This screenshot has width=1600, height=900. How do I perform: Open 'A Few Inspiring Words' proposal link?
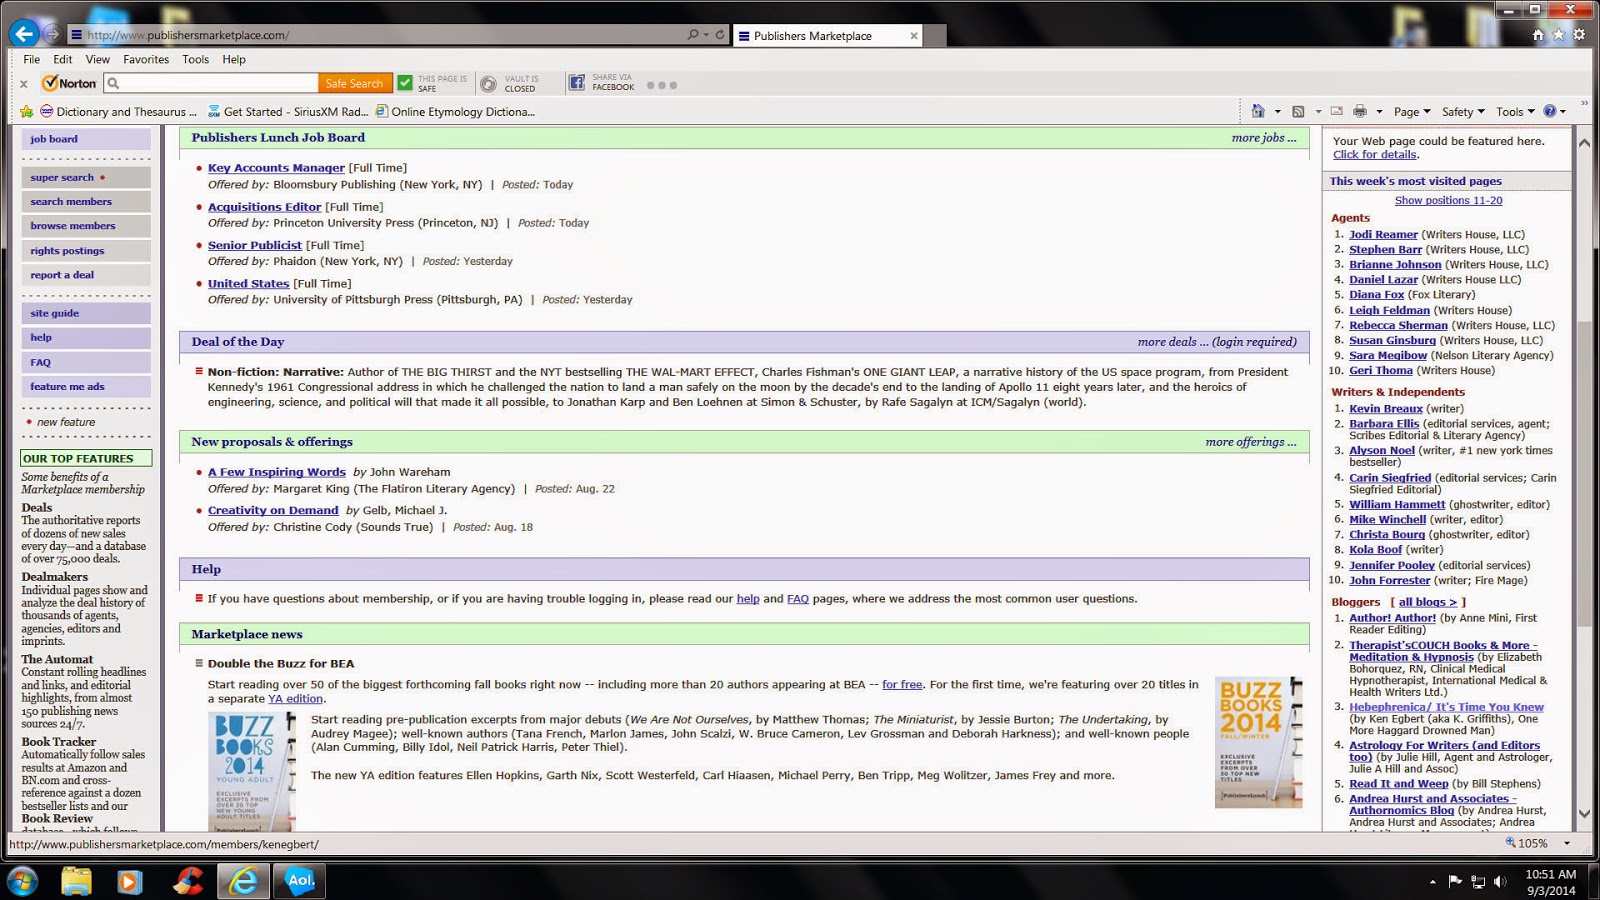[277, 472]
